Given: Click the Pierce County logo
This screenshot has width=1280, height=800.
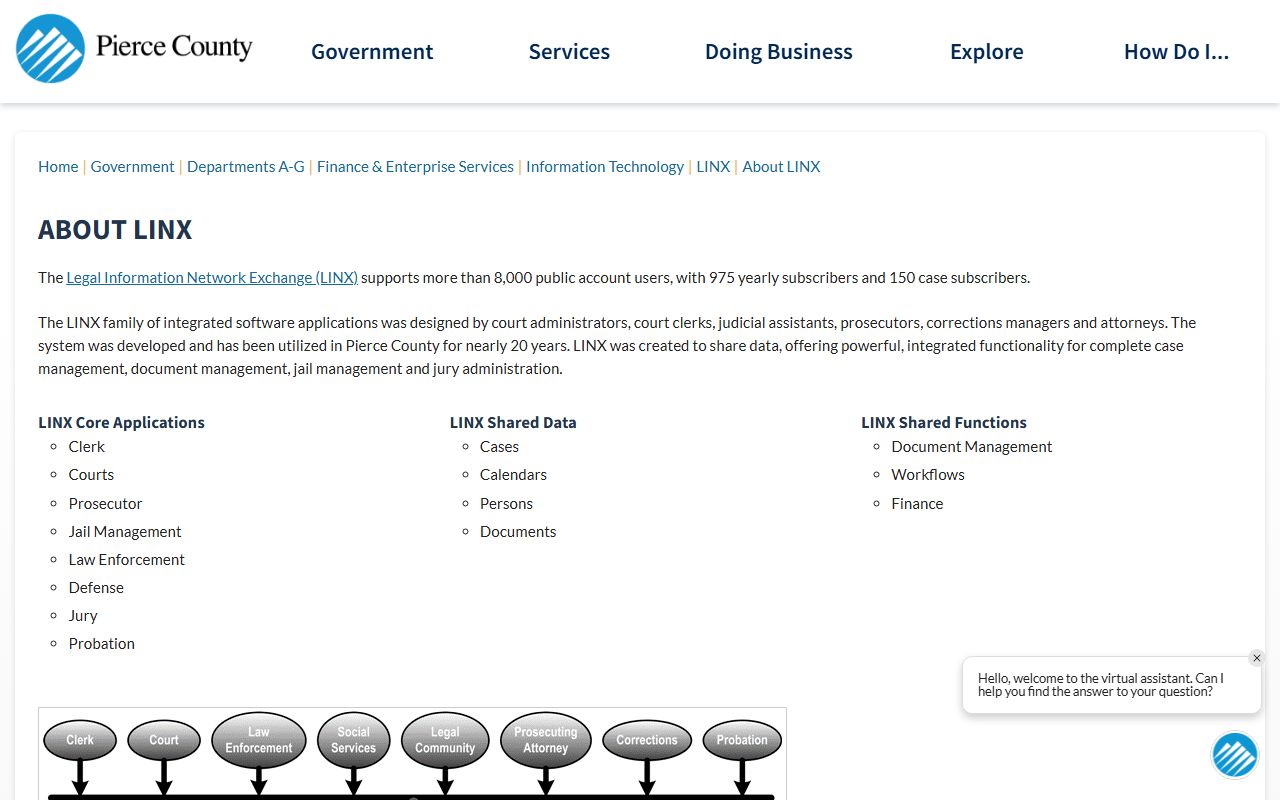Looking at the screenshot, I should click(x=134, y=48).
